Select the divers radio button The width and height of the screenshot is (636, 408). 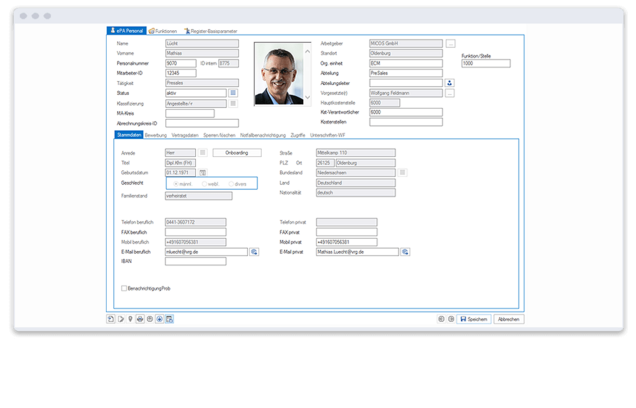(231, 184)
